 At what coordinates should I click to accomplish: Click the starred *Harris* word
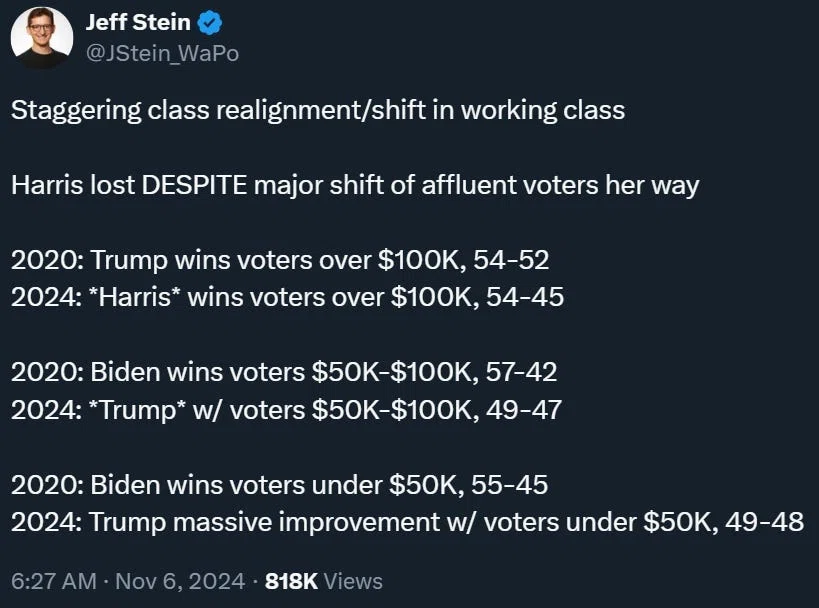click(135, 297)
